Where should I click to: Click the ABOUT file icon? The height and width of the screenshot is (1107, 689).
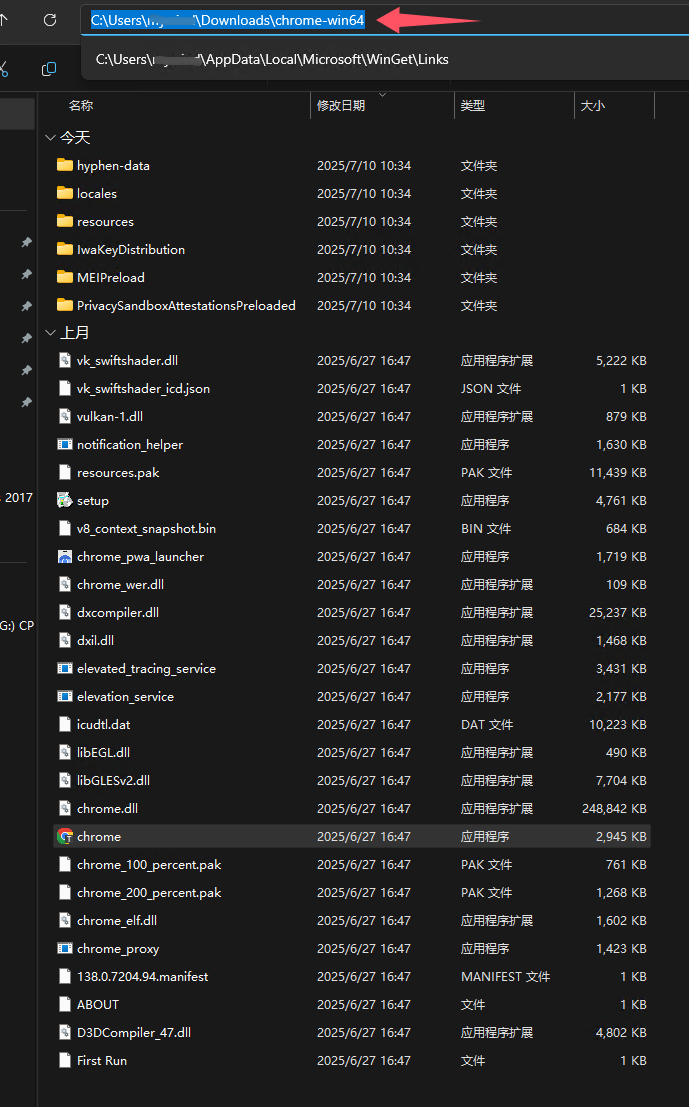(65, 1005)
